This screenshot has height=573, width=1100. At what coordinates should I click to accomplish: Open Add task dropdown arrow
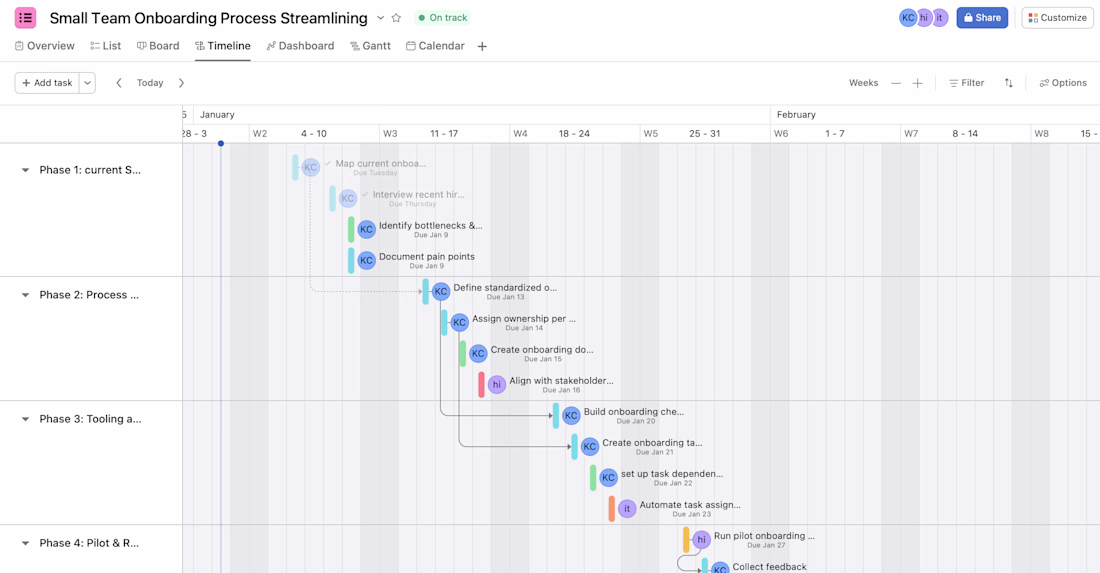pyautogui.click(x=88, y=83)
